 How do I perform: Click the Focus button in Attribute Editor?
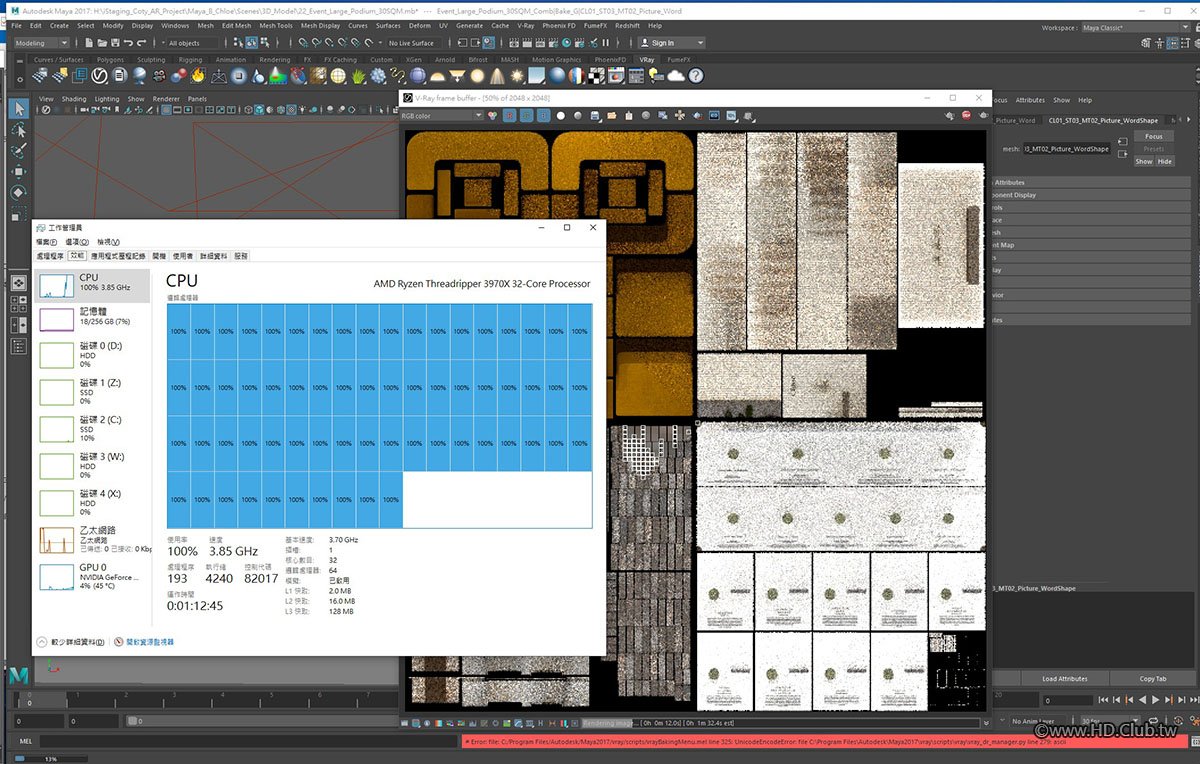tap(1153, 136)
